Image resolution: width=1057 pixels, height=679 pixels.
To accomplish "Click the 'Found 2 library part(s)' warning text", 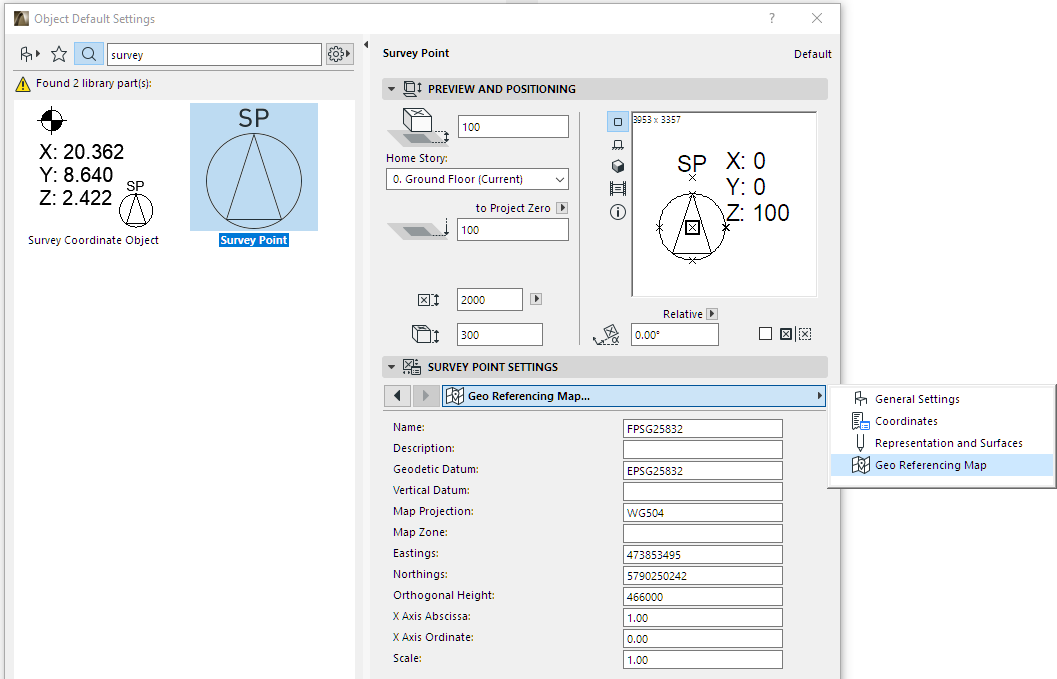I will [x=94, y=83].
